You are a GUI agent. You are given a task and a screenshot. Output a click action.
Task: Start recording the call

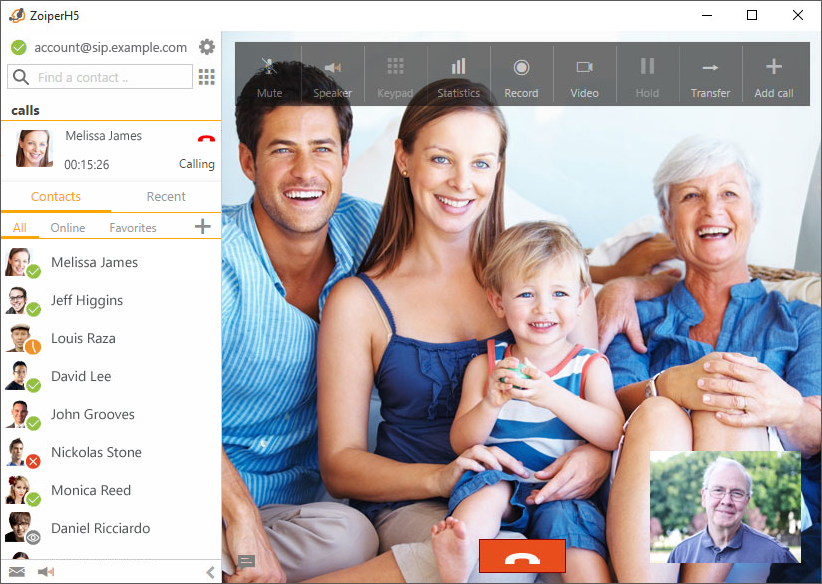coord(521,76)
